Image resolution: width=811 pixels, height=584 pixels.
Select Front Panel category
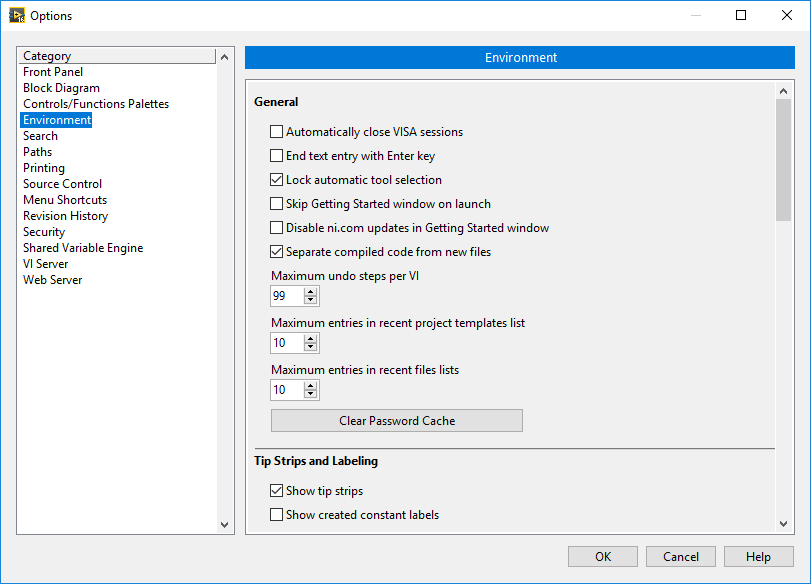pos(53,72)
